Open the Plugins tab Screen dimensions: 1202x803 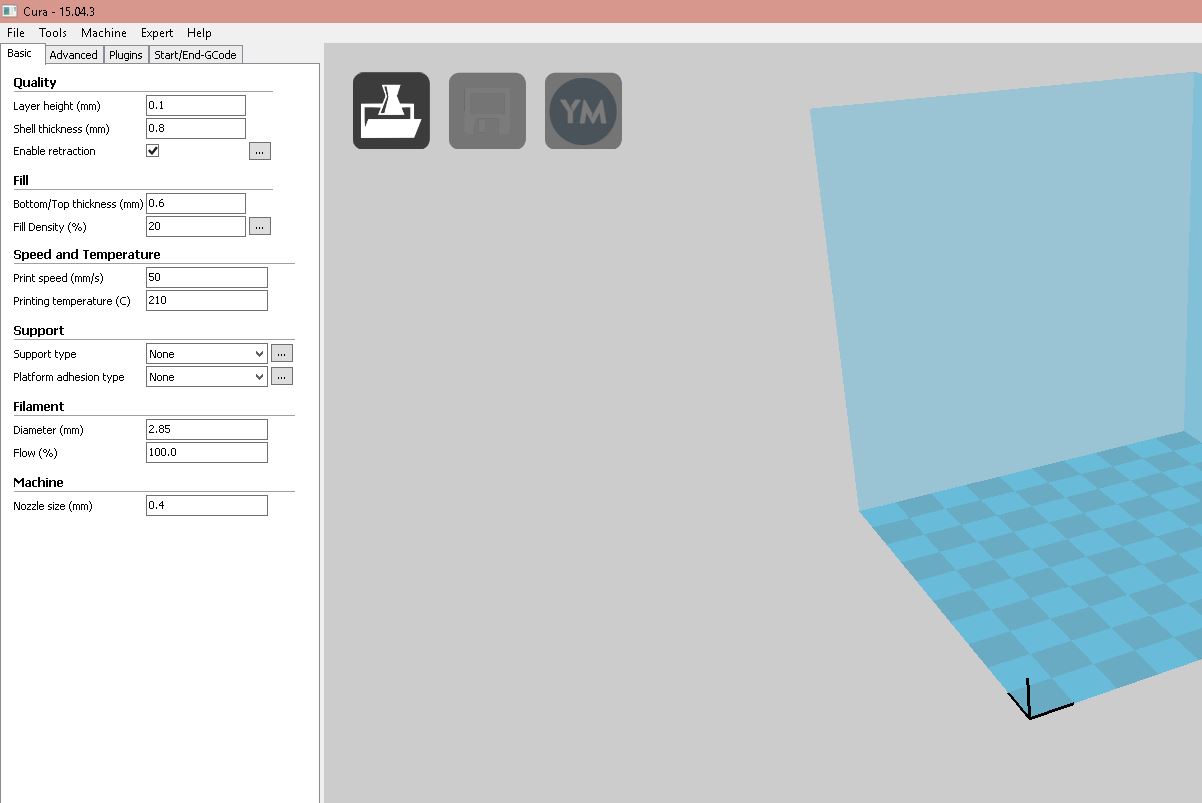coord(125,54)
